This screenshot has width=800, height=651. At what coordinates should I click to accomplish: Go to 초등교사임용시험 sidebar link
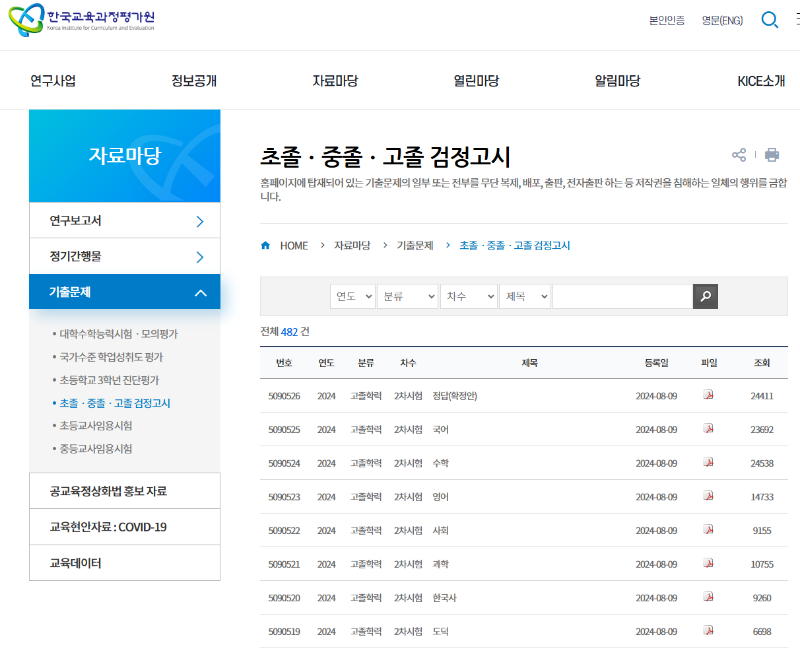(x=96, y=425)
